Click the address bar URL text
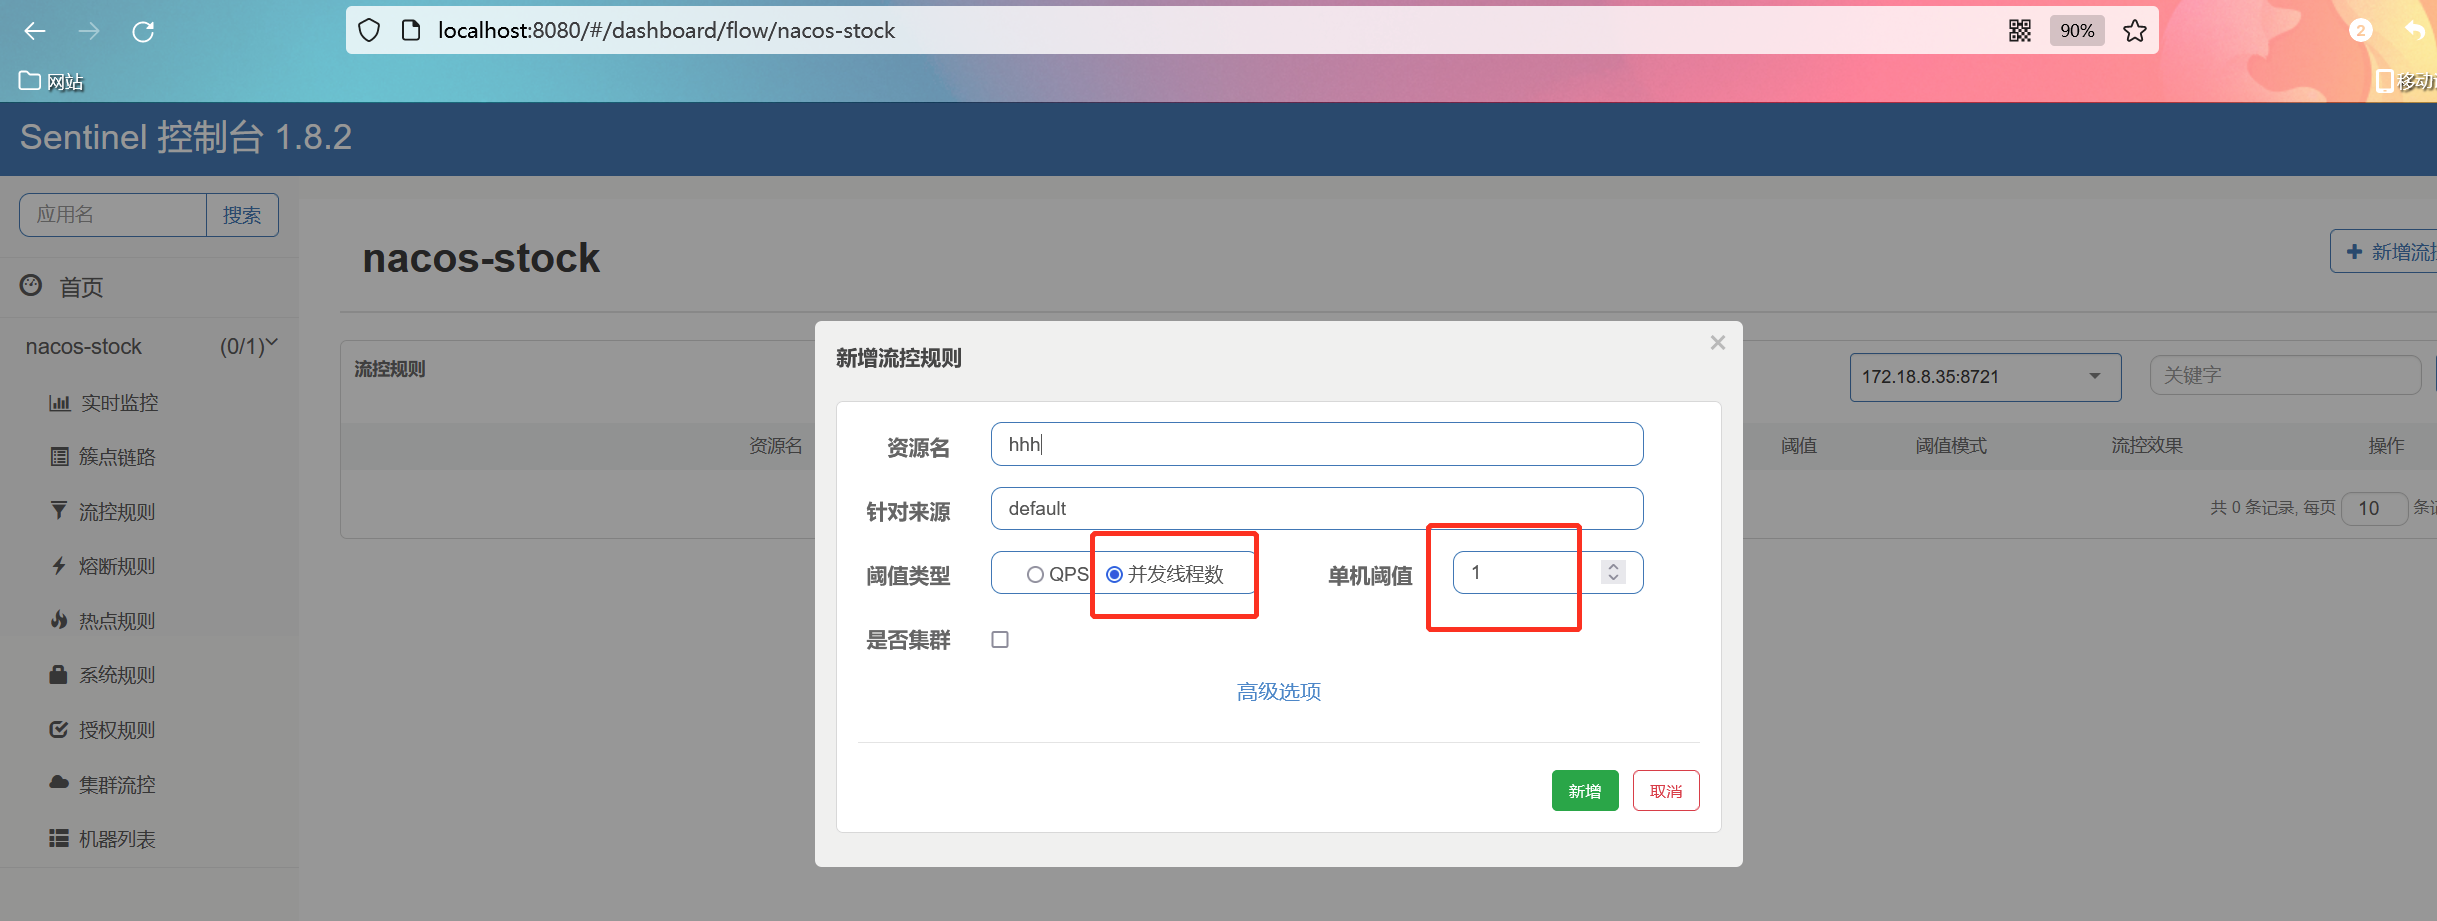 (x=666, y=30)
